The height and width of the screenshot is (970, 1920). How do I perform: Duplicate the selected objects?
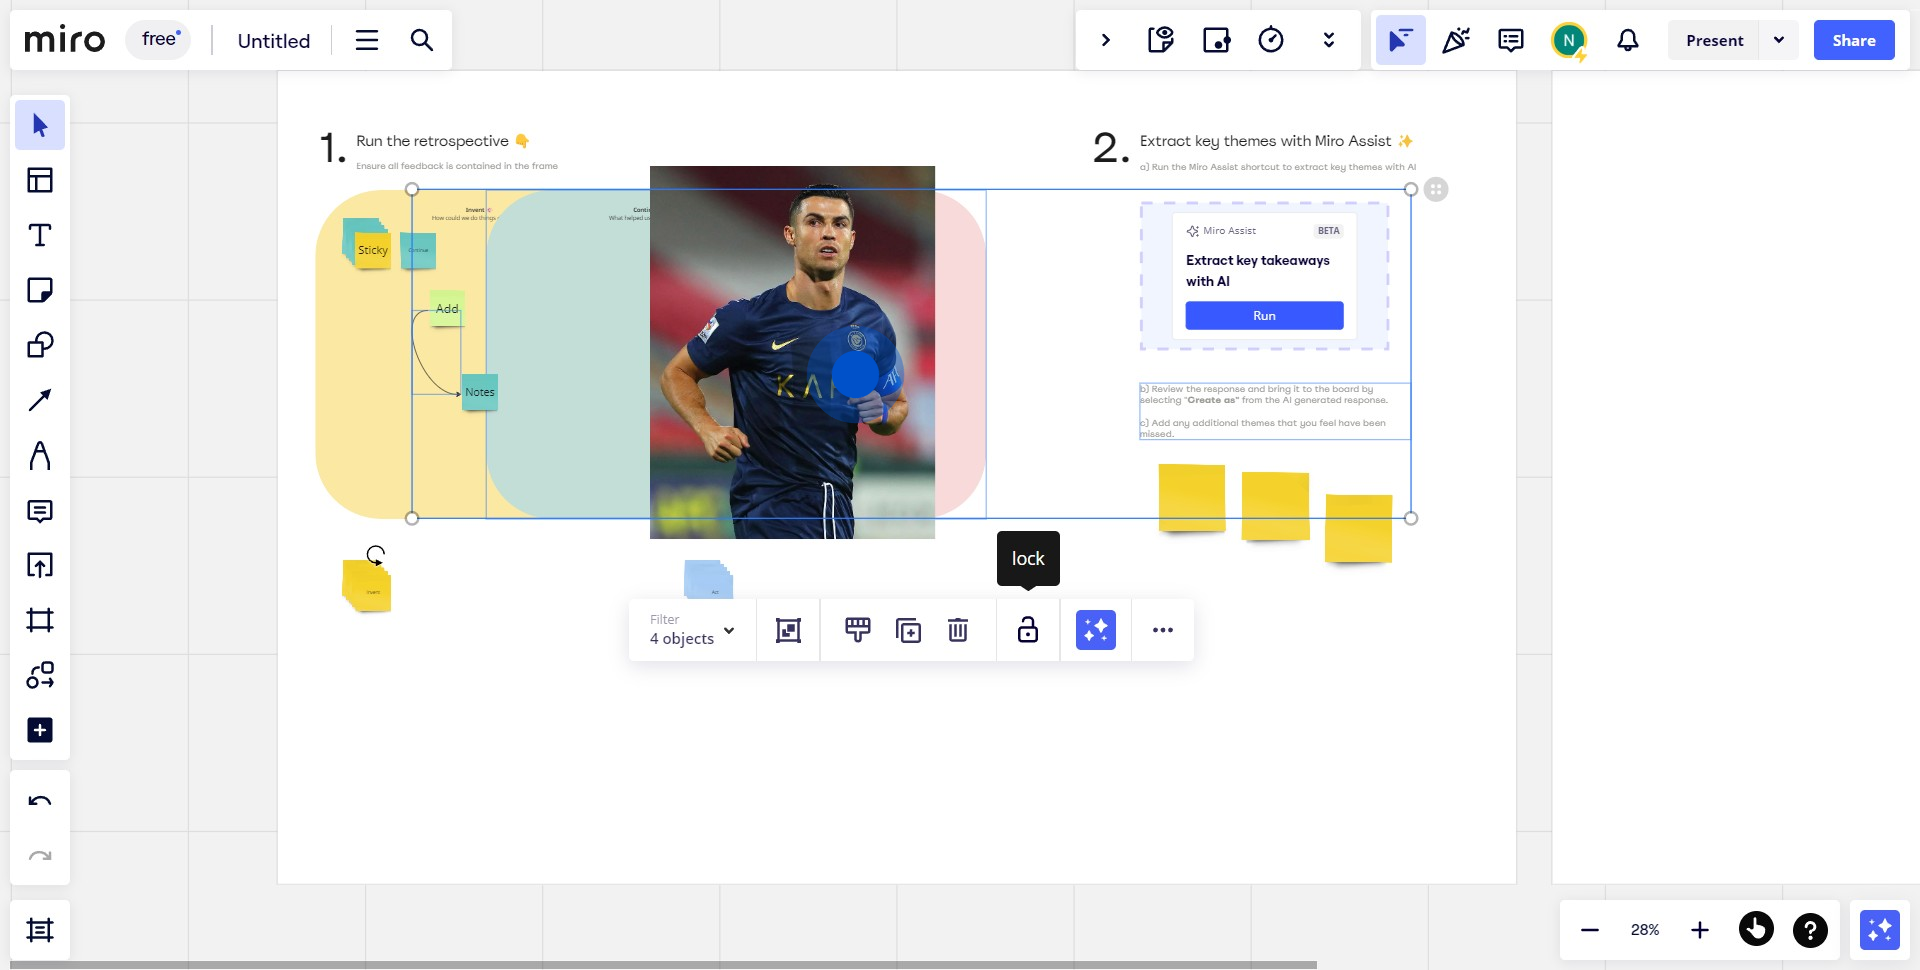(x=908, y=630)
